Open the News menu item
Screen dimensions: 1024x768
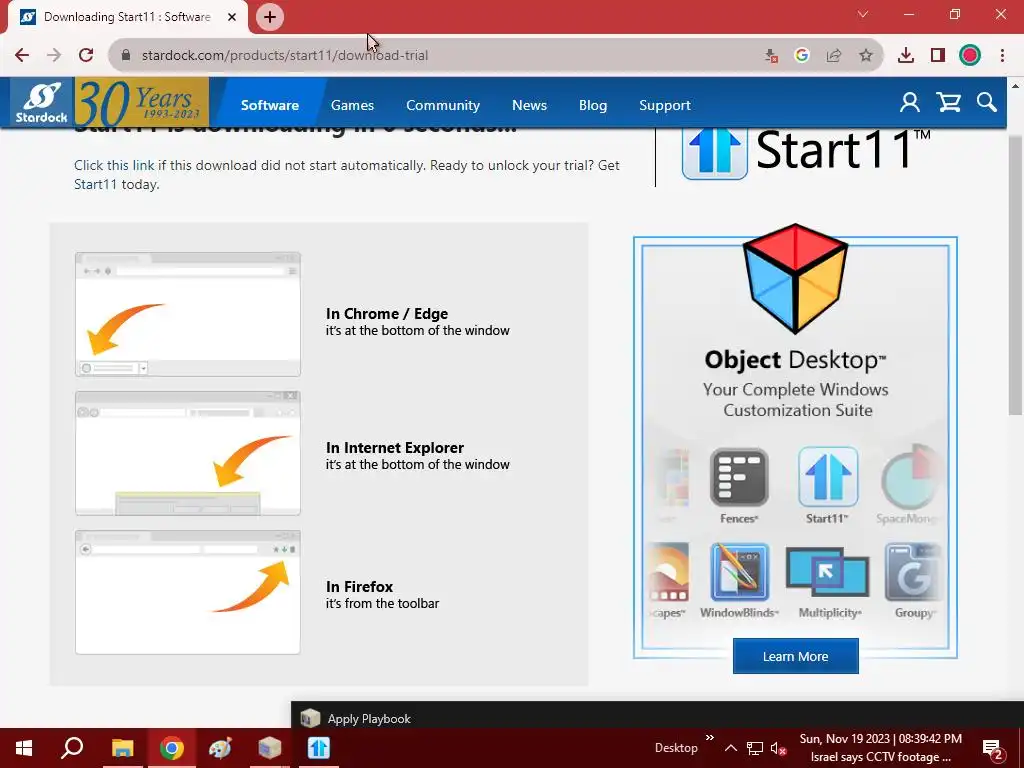[529, 105]
